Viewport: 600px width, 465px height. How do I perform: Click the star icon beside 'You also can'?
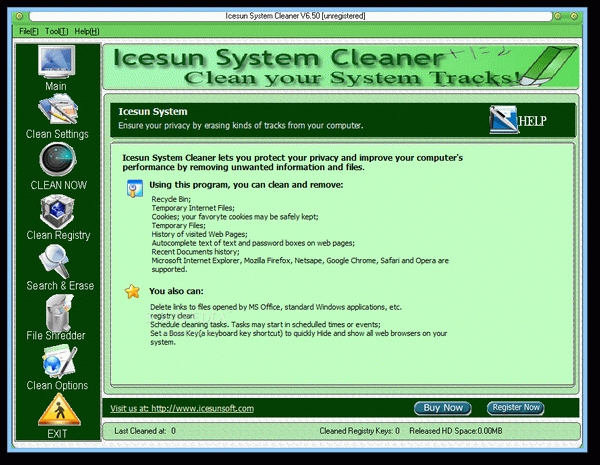[x=132, y=292]
